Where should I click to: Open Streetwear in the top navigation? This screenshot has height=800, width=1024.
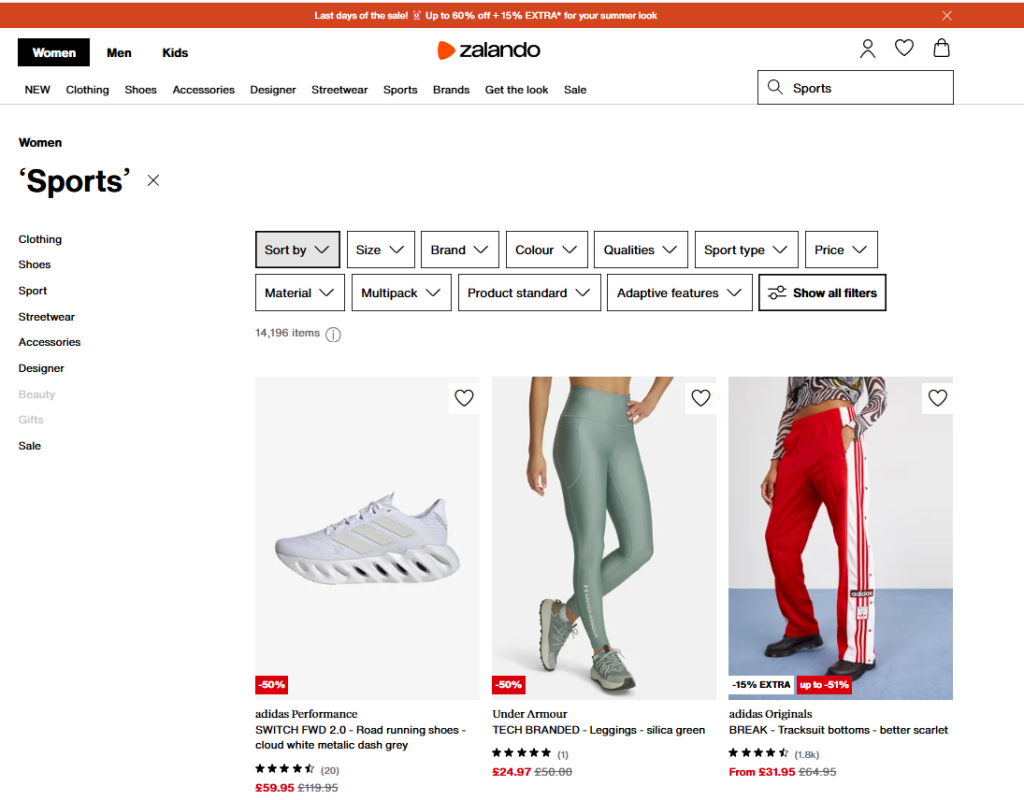(x=340, y=89)
